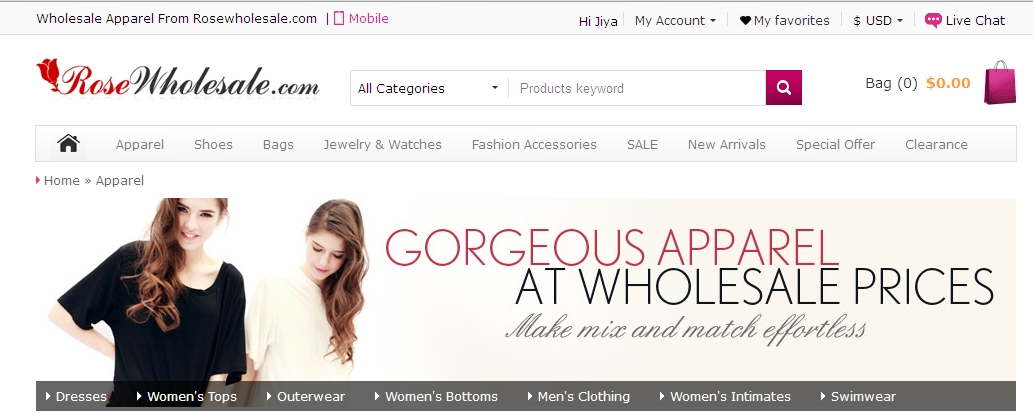Image resolution: width=1033 pixels, height=417 pixels.
Task: Select Women's Bottoms category
Action: pos(441,397)
